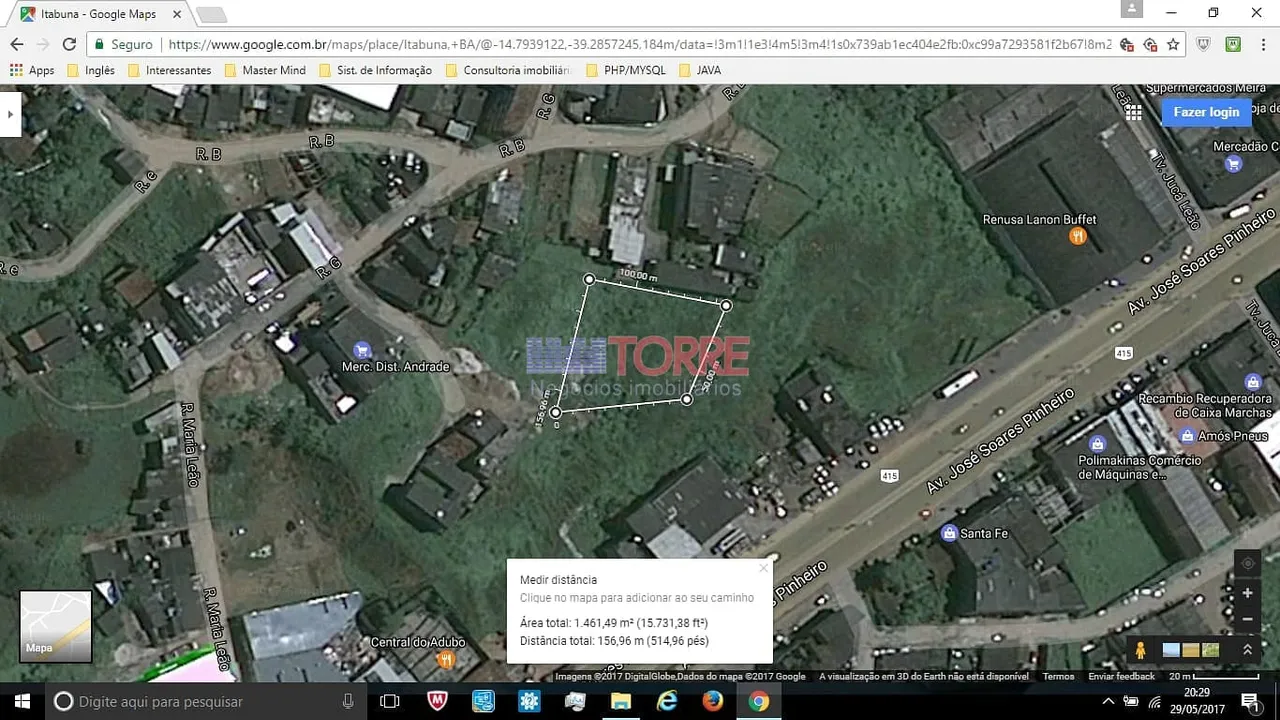This screenshot has height=720, width=1280.
Task: Click the taskbar microphone icon
Action: click(x=347, y=701)
